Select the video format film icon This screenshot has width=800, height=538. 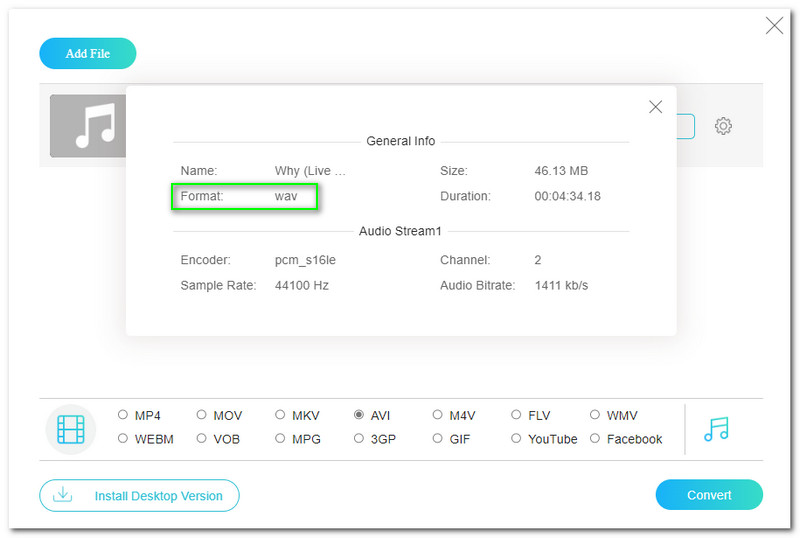click(71, 429)
